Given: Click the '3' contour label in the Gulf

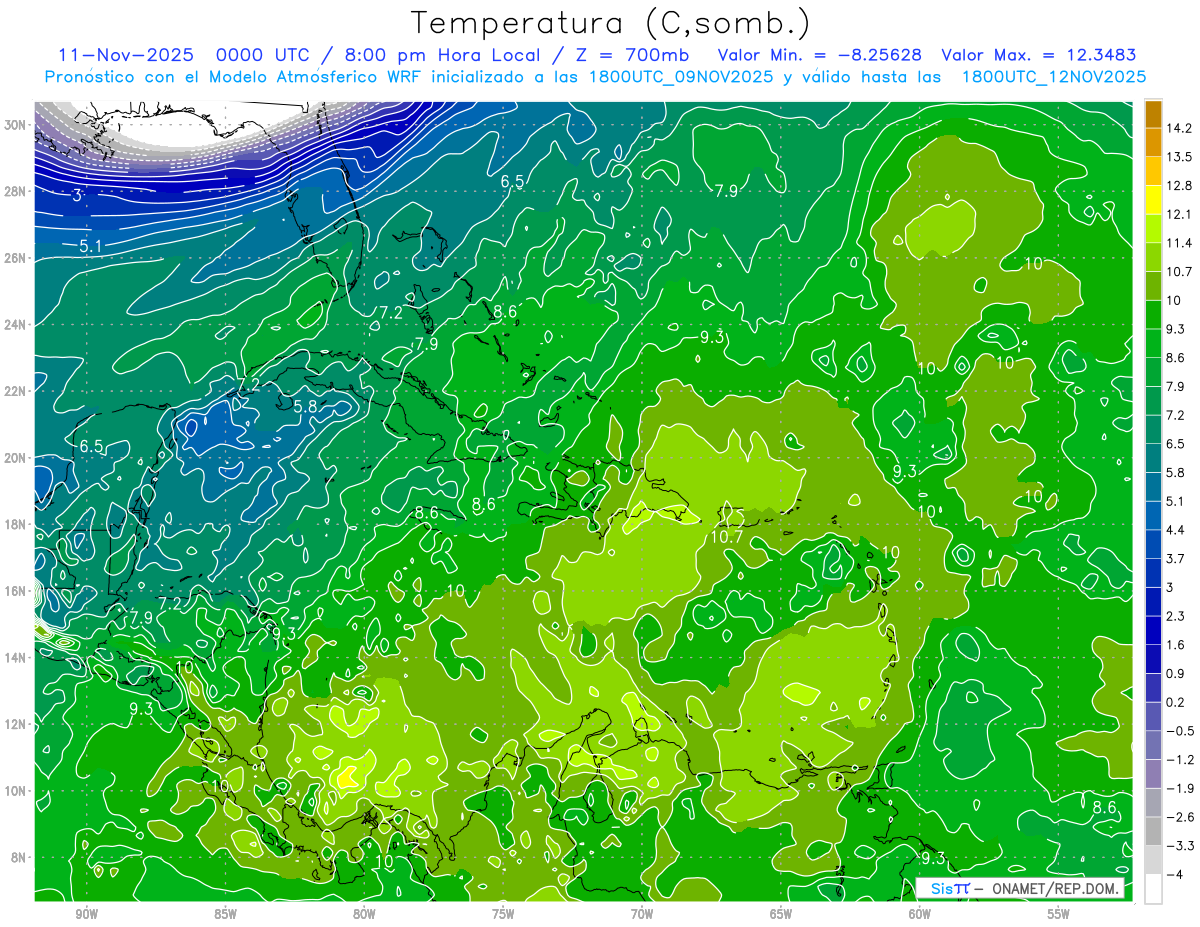Looking at the screenshot, I should pos(78,195).
